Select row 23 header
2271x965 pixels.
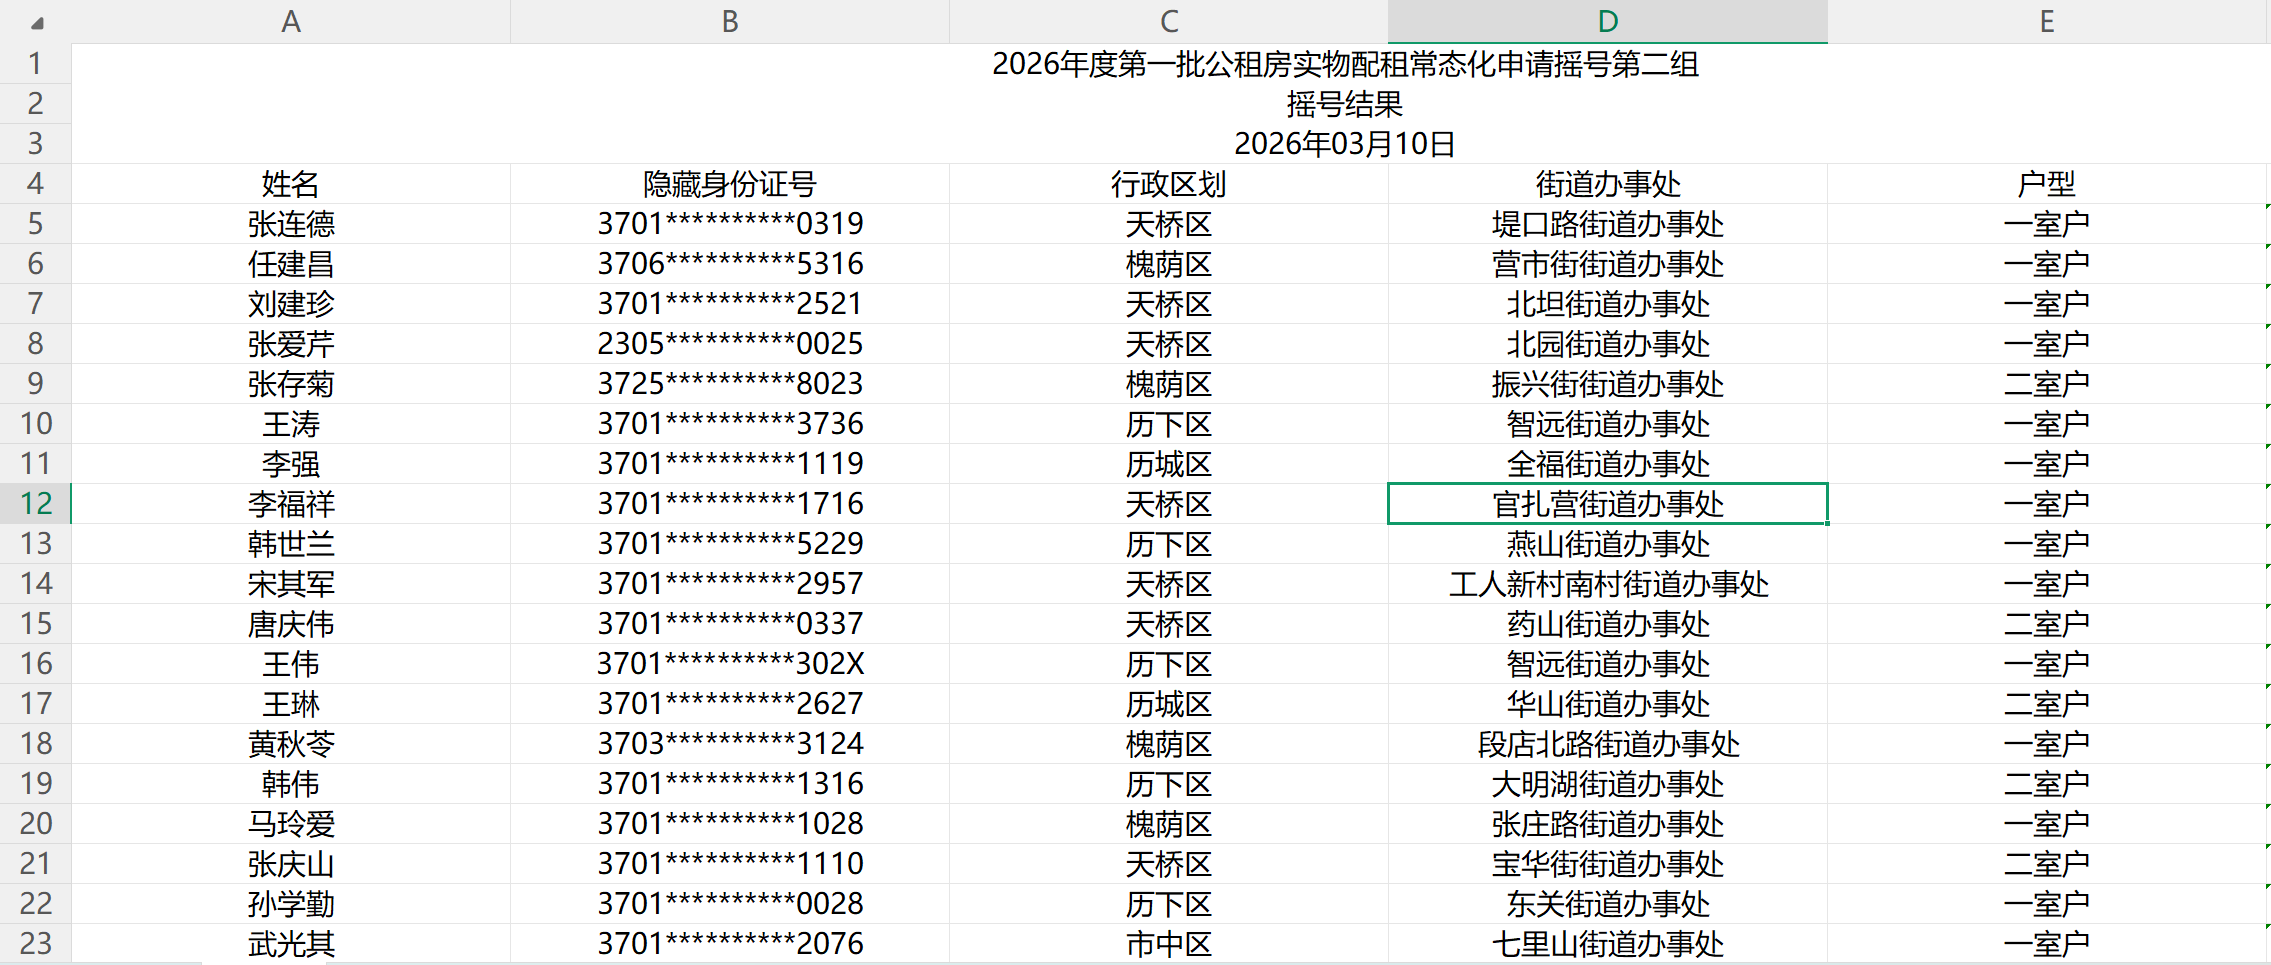36,943
